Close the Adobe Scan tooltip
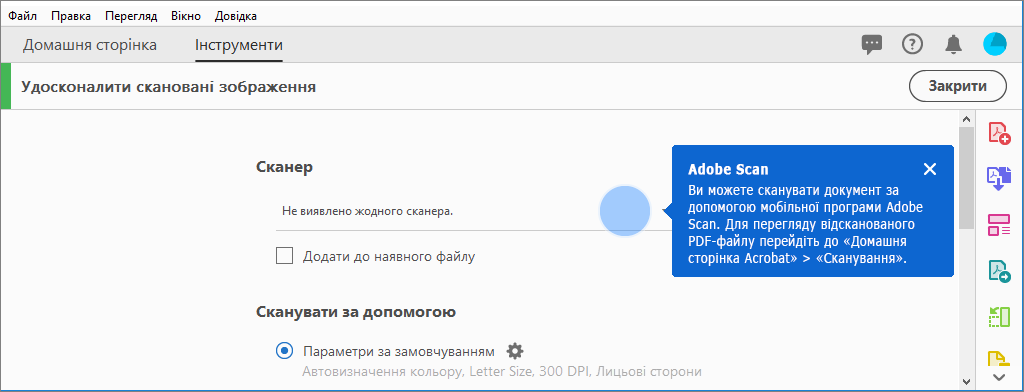Viewport: 1024px width, 392px height. point(930,169)
